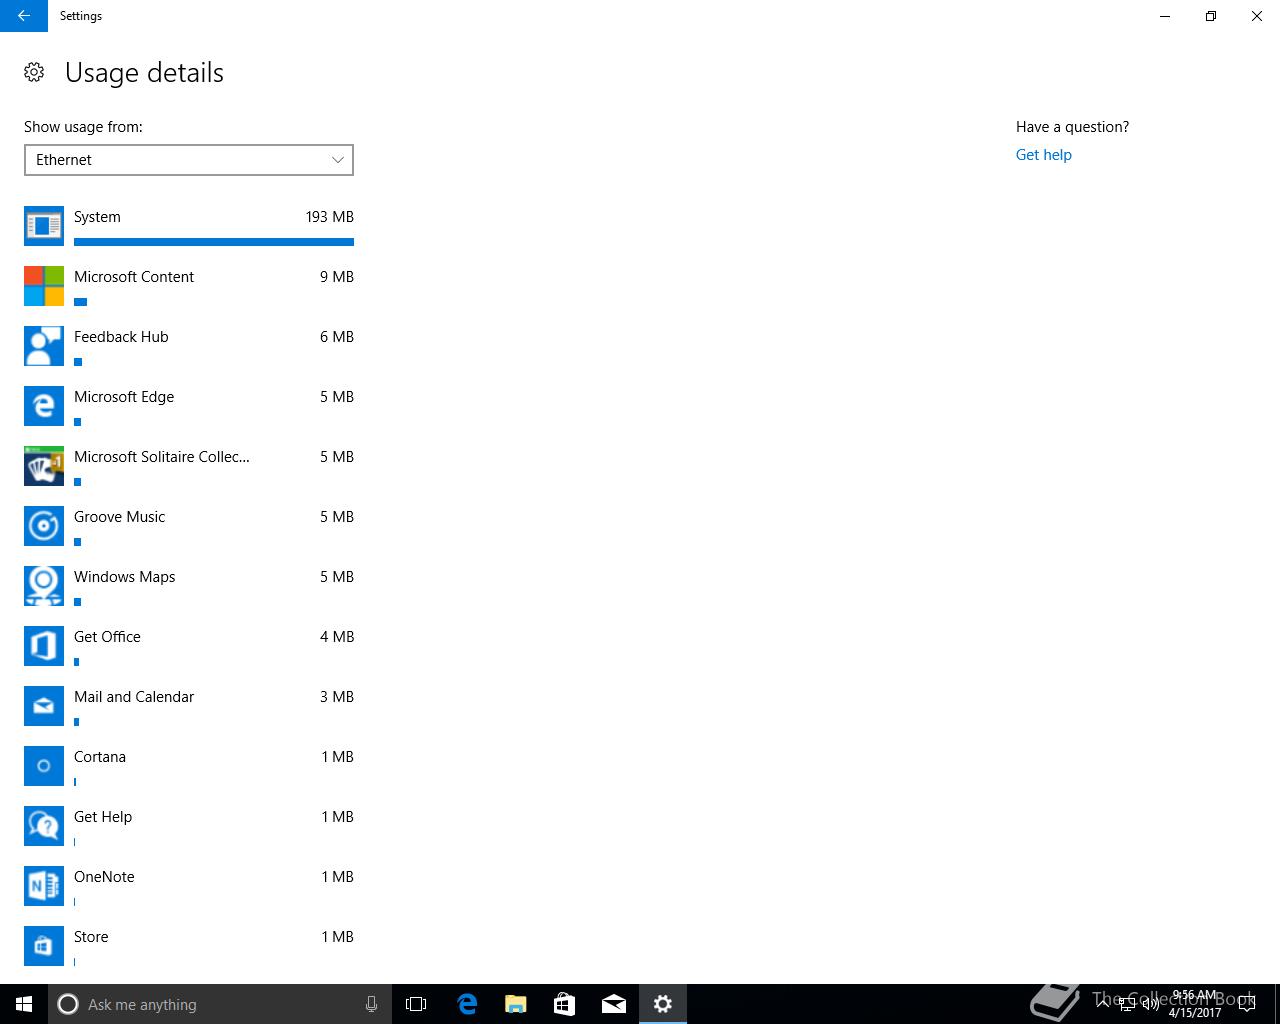
Task: Click the System usage bar
Action: tap(214, 242)
